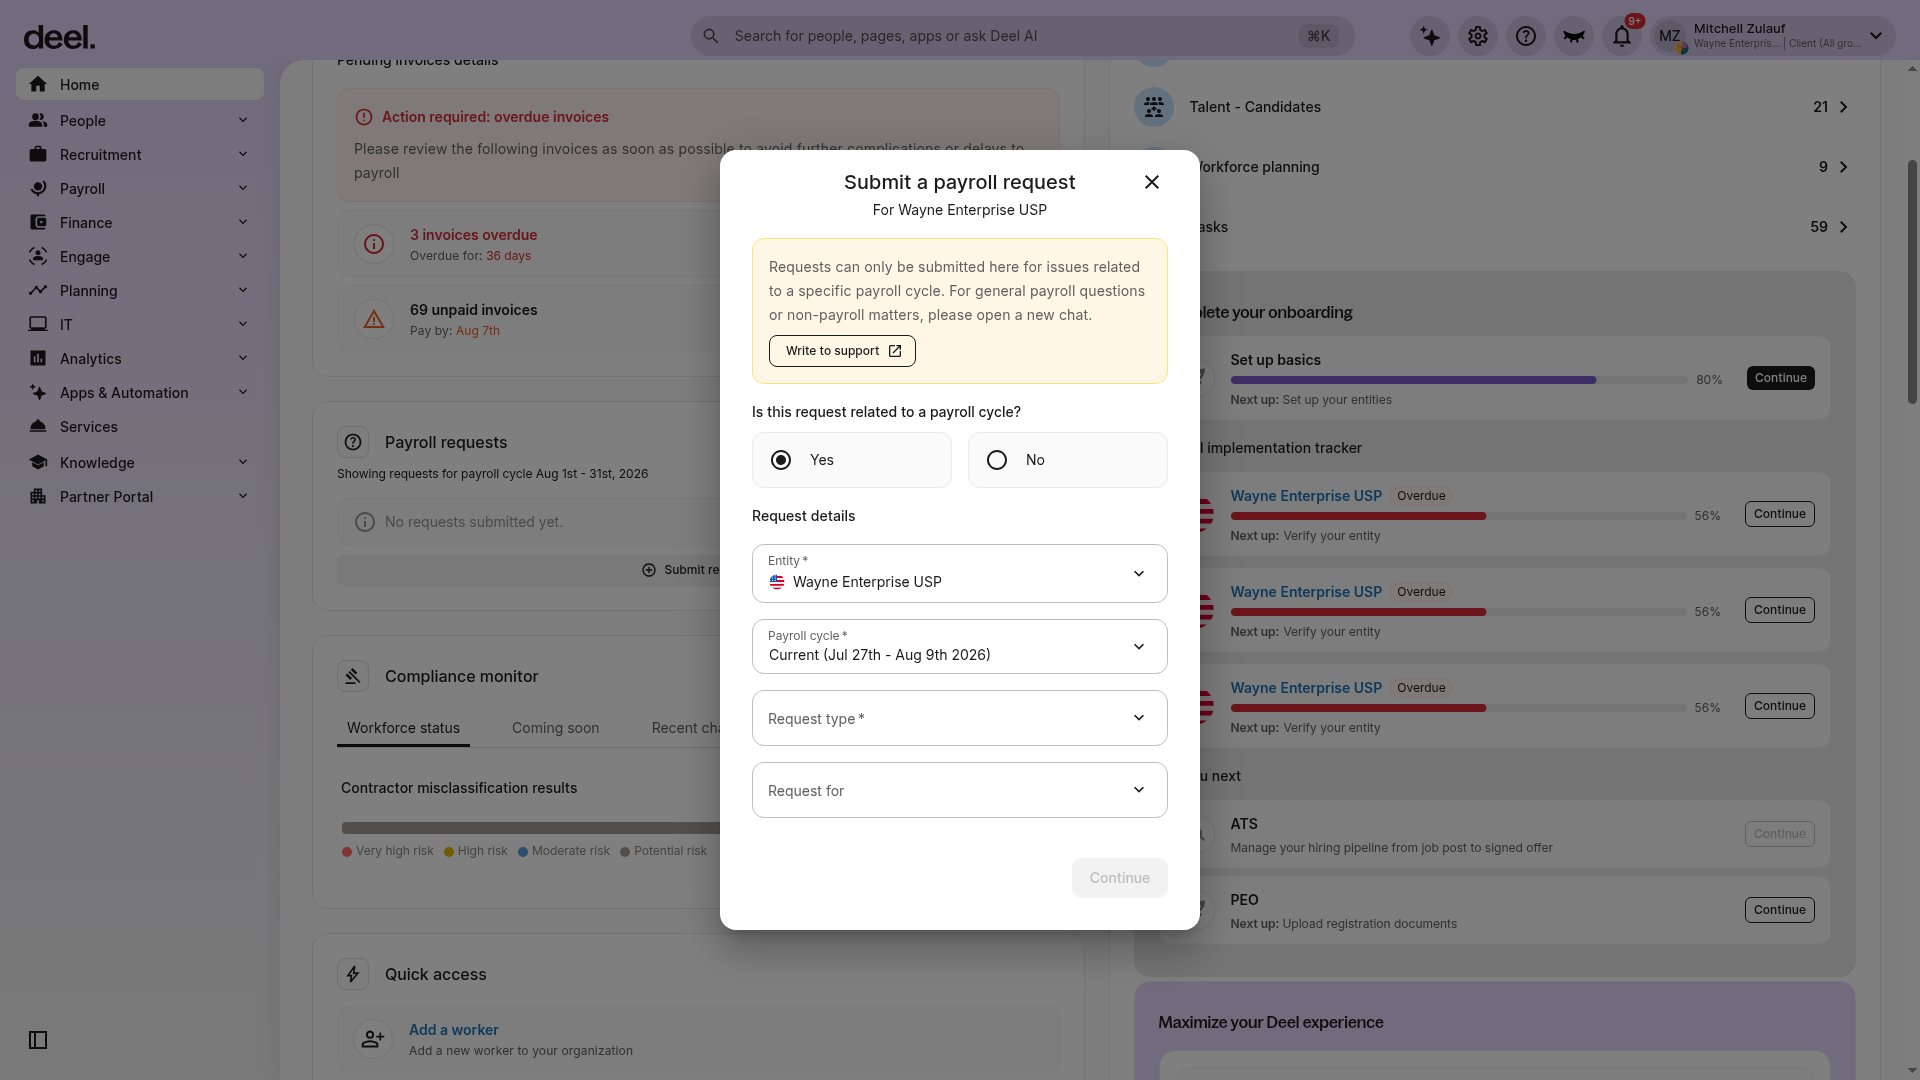Click the Payroll requests question icon
This screenshot has width=1920, height=1080.
(x=353, y=442)
